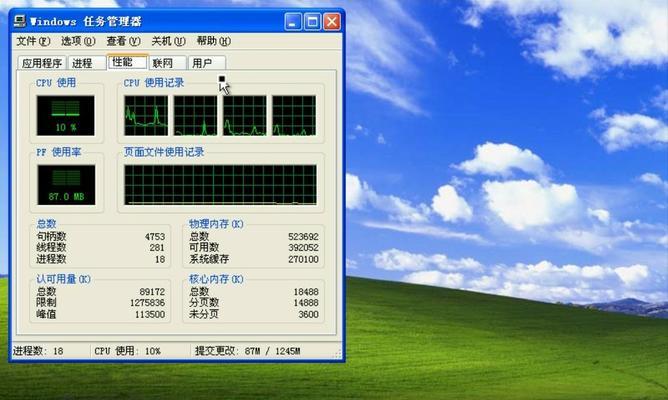Viewport: 668px width, 400px height.
Task: Click the 系统缓存 value 270100
Action: [303, 259]
